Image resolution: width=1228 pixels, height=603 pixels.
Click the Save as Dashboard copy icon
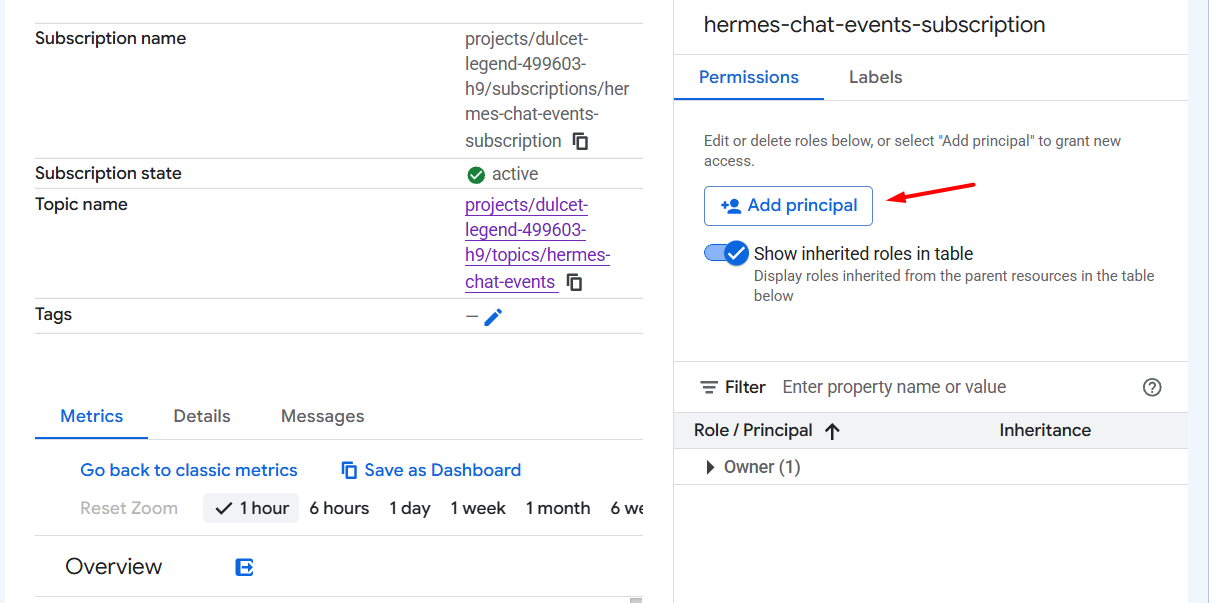pyautogui.click(x=349, y=470)
